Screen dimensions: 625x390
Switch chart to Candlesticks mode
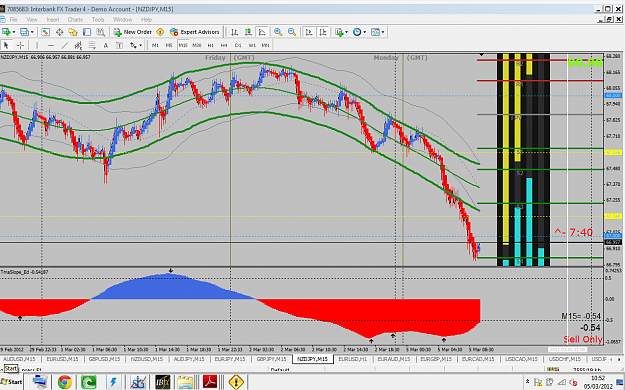[x=248, y=32]
